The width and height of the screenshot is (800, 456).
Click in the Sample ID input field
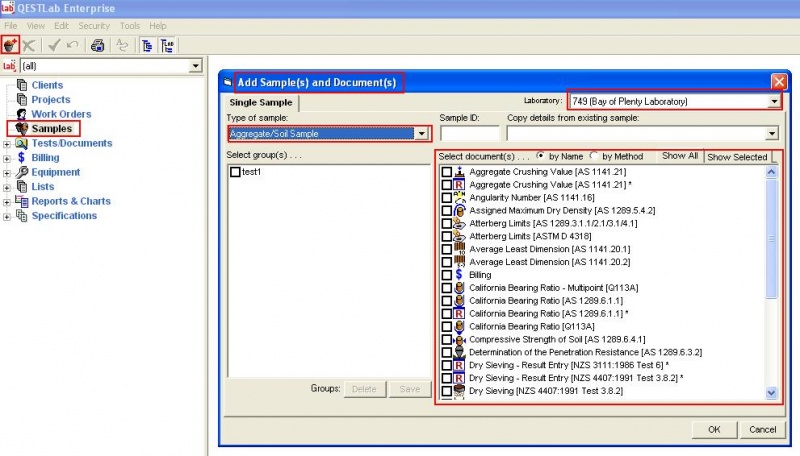(469, 133)
